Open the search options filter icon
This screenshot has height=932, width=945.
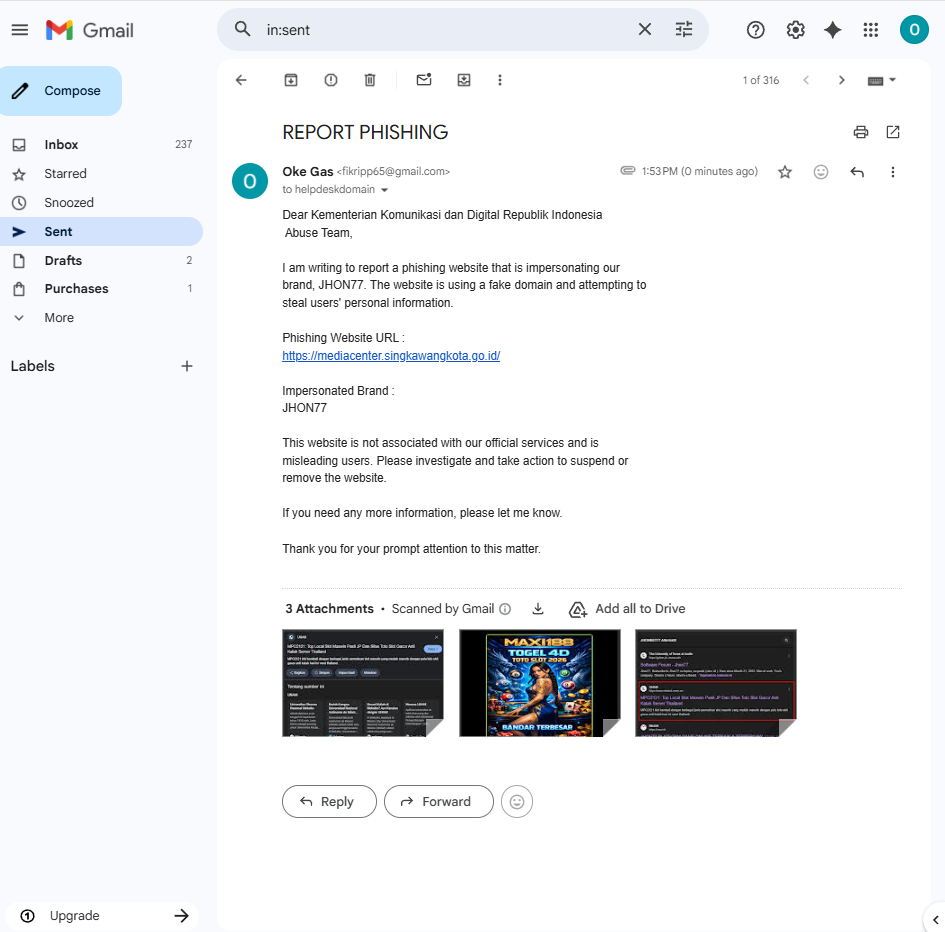click(x=684, y=29)
